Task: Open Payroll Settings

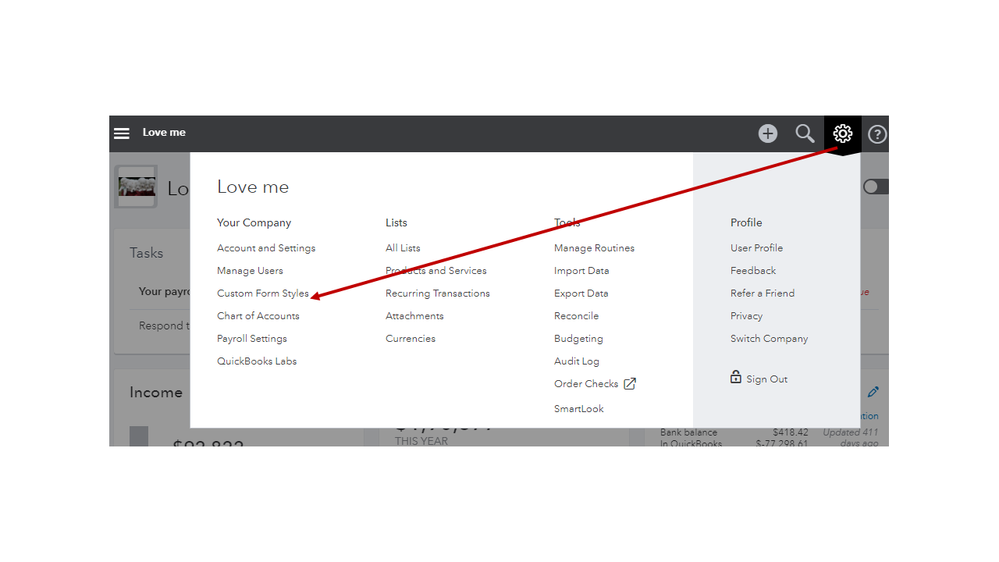Action: coord(252,338)
